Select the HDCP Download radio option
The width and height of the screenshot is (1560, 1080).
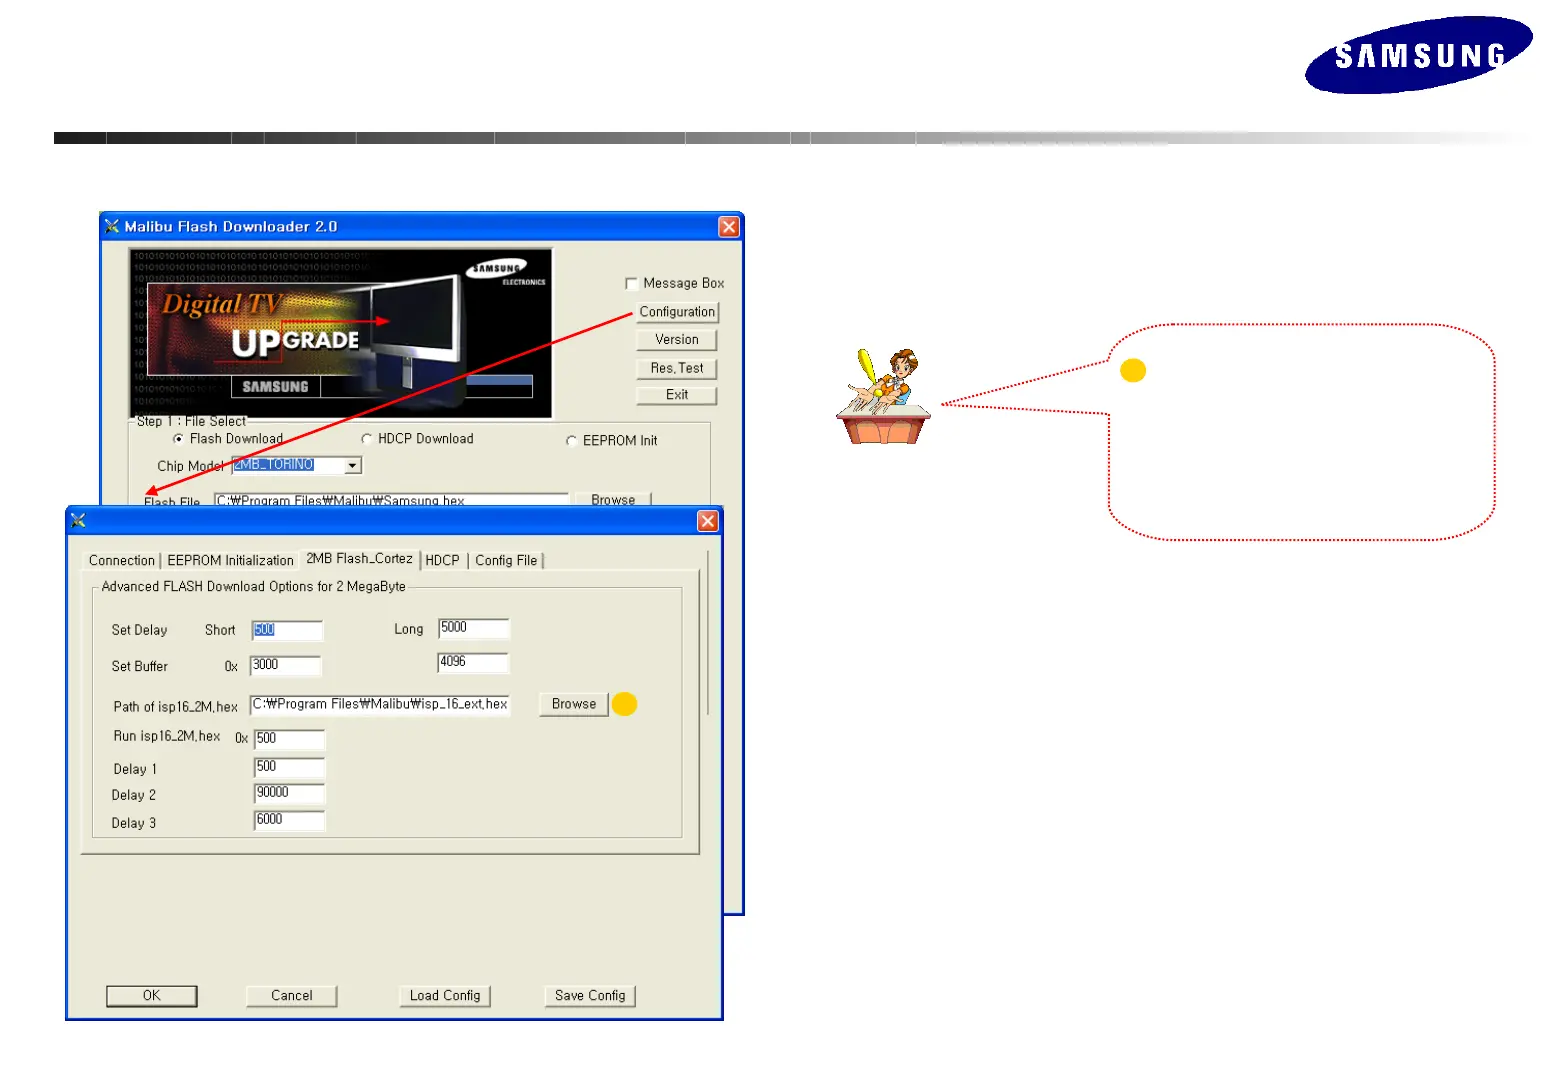pos(366,439)
